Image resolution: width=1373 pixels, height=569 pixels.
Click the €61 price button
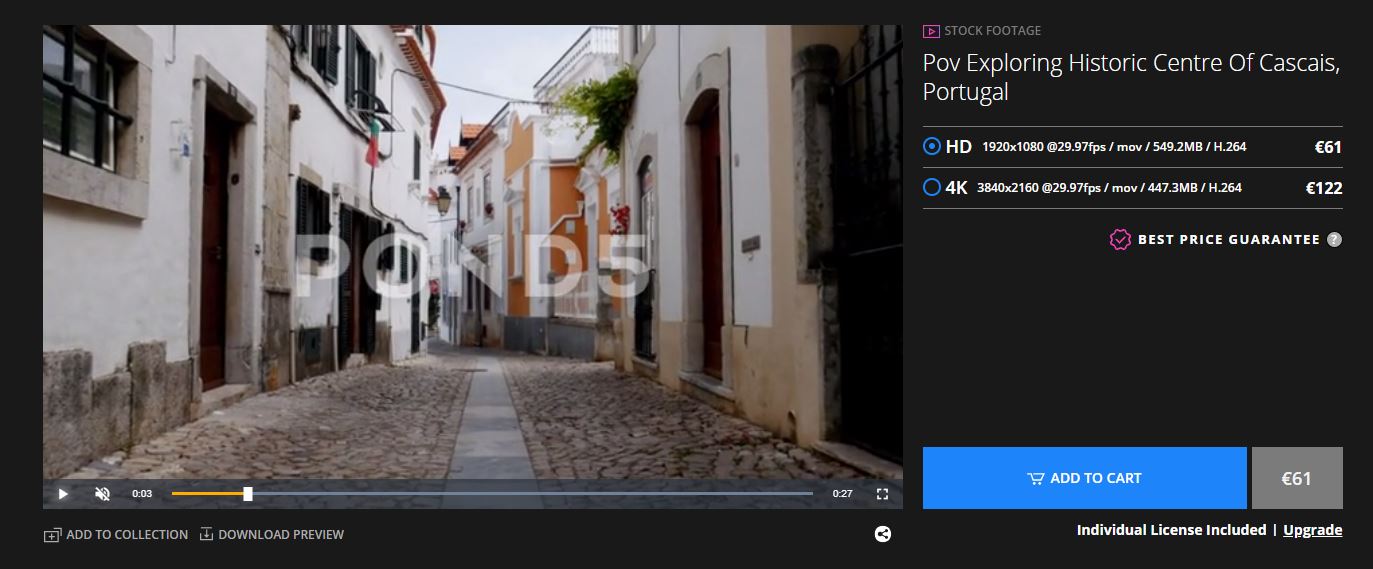click(x=1297, y=478)
